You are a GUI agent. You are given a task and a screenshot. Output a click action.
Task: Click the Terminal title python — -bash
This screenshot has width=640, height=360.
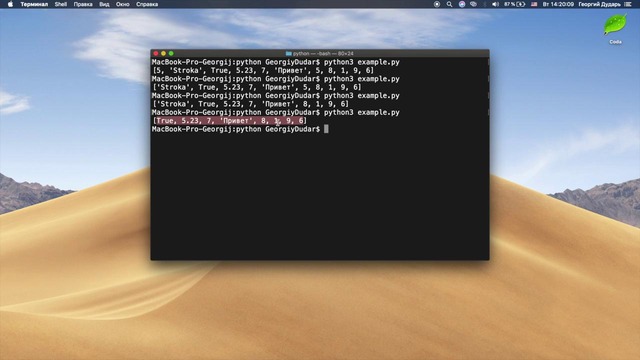tap(323, 53)
